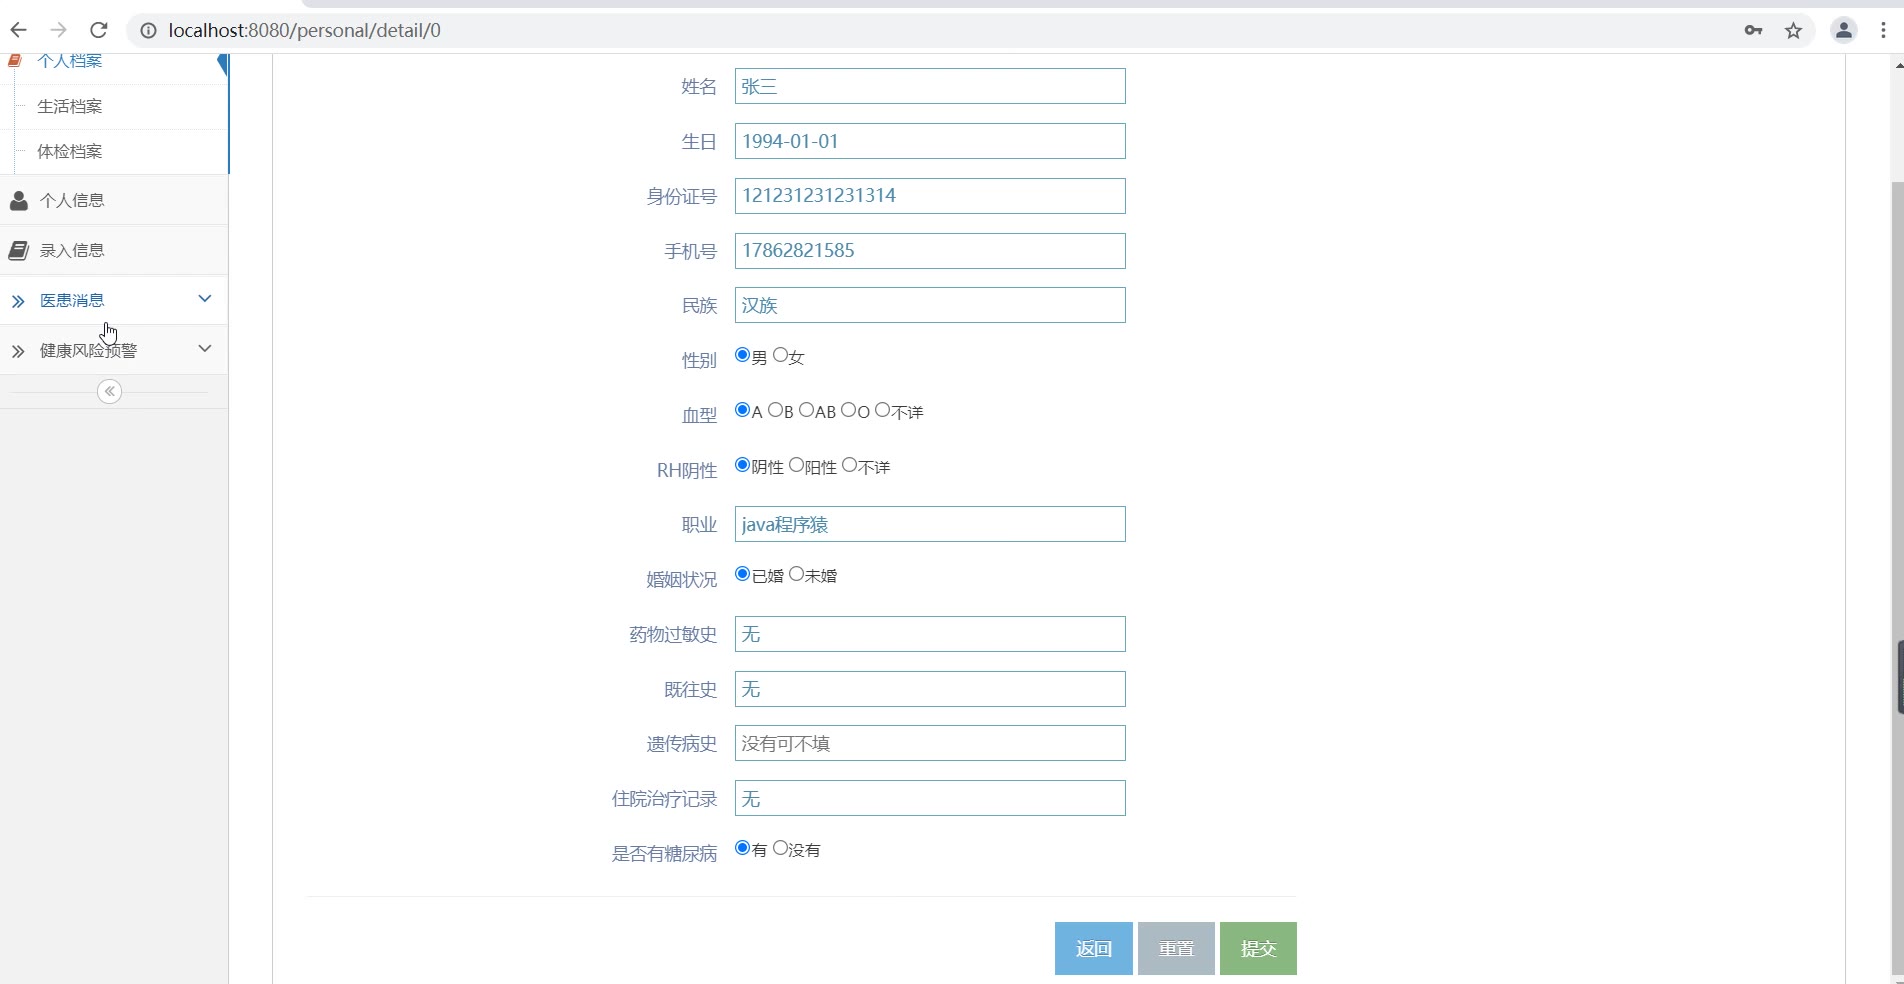The image size is (1904, 984).
Task: Open 生活档案 in the sidebar
Action: click(70, 106)
